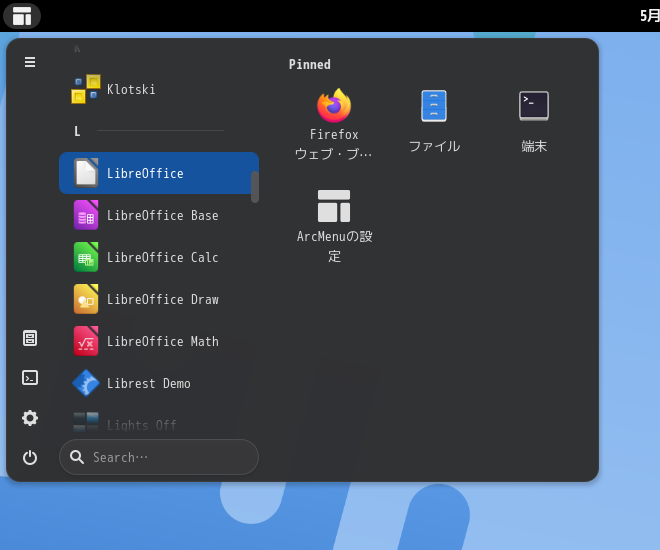Launch LibreOffice Base
Viewport: 660px width, 550px height.
(x=159, y=215)
